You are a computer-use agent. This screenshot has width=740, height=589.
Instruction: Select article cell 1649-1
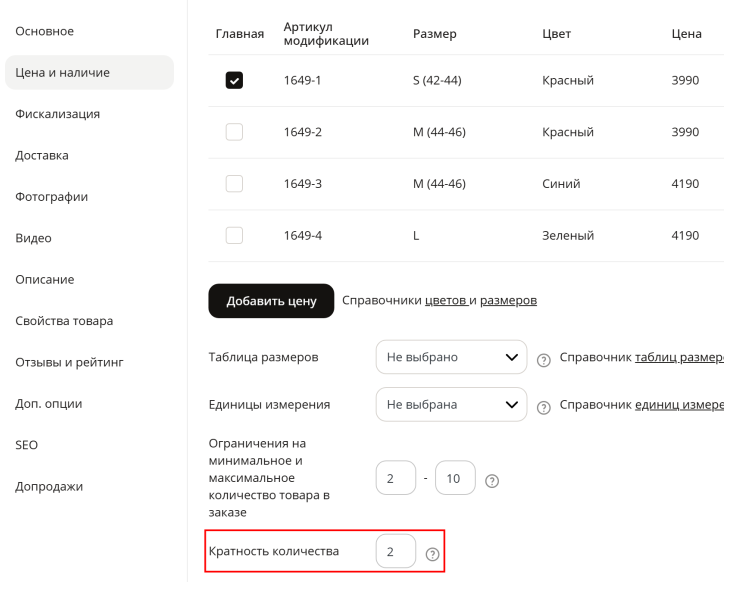303,80
